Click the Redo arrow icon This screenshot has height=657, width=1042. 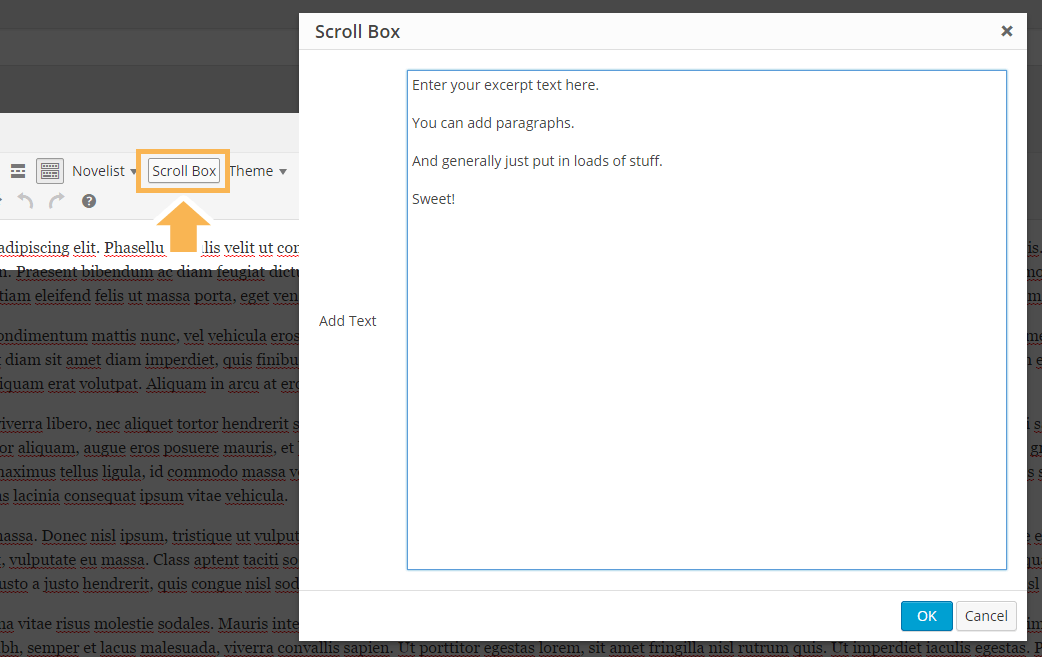pos(56,201)
